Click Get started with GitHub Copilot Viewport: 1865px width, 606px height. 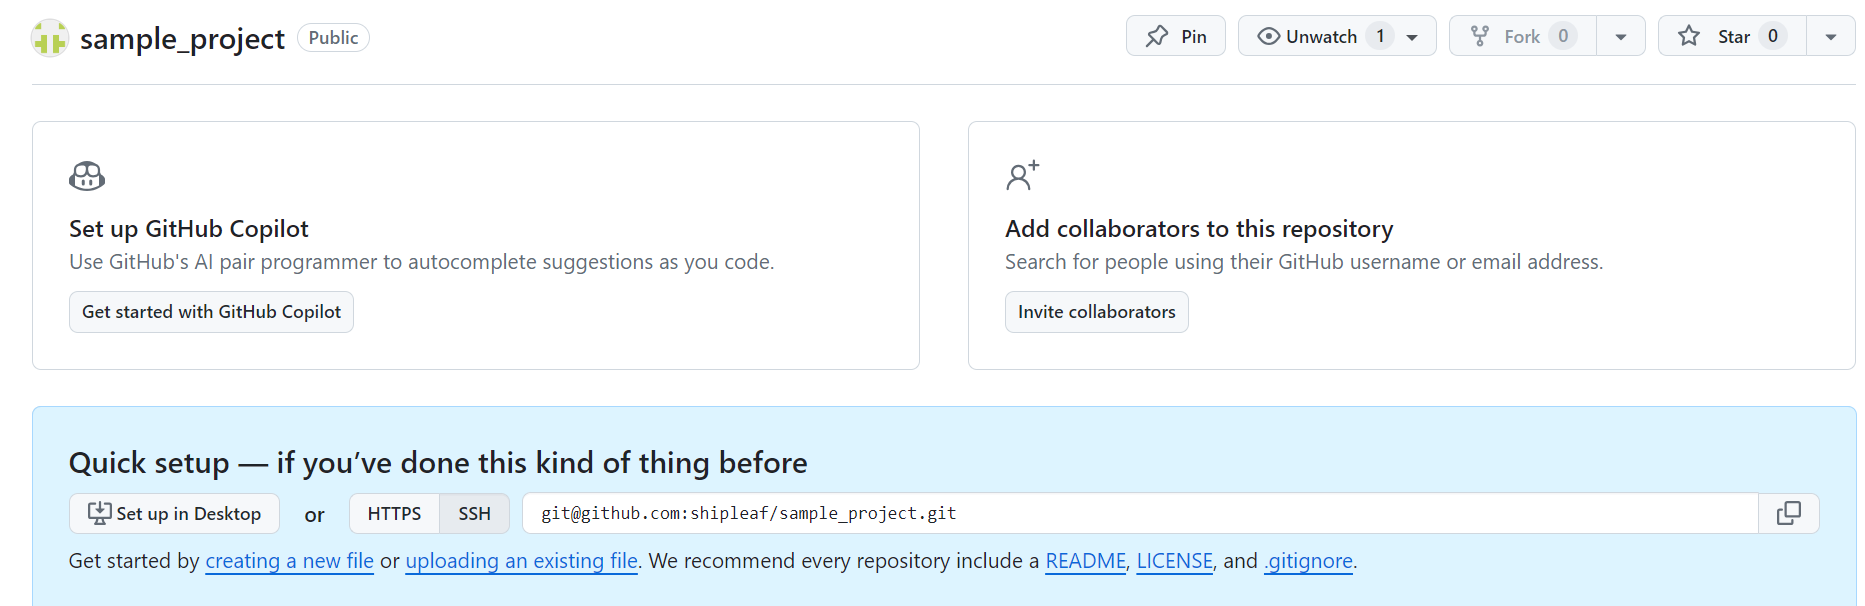click(211, 311)
